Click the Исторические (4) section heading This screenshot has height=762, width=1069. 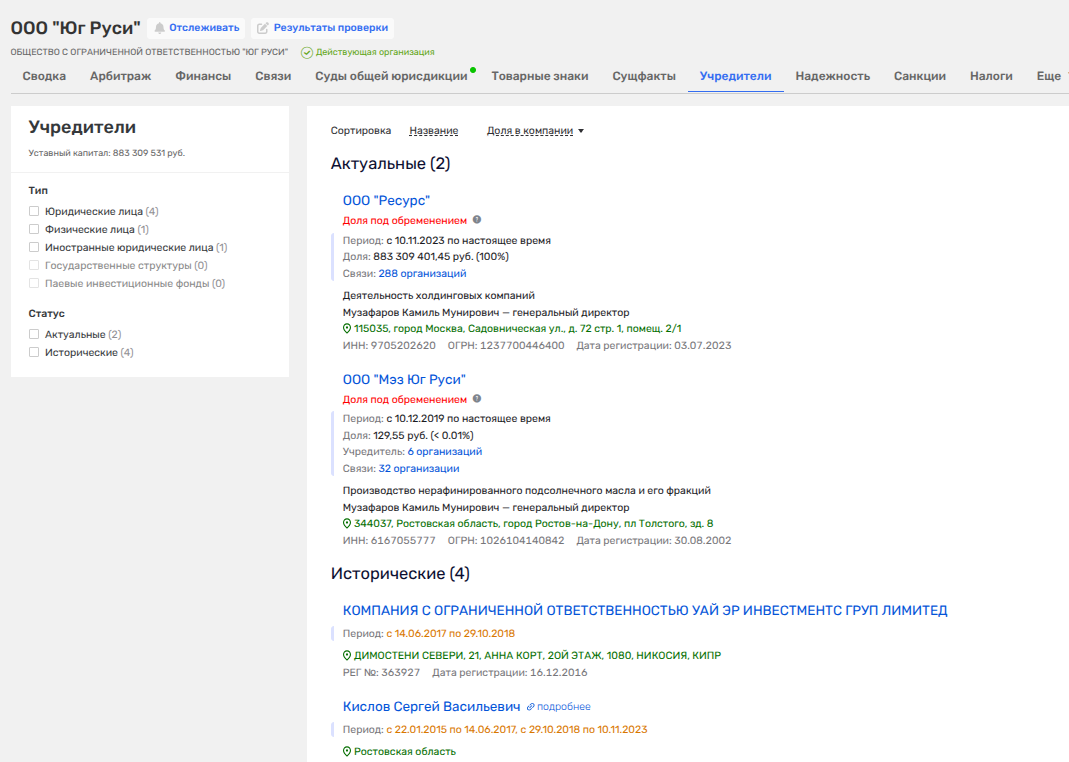tap(400, 573)
